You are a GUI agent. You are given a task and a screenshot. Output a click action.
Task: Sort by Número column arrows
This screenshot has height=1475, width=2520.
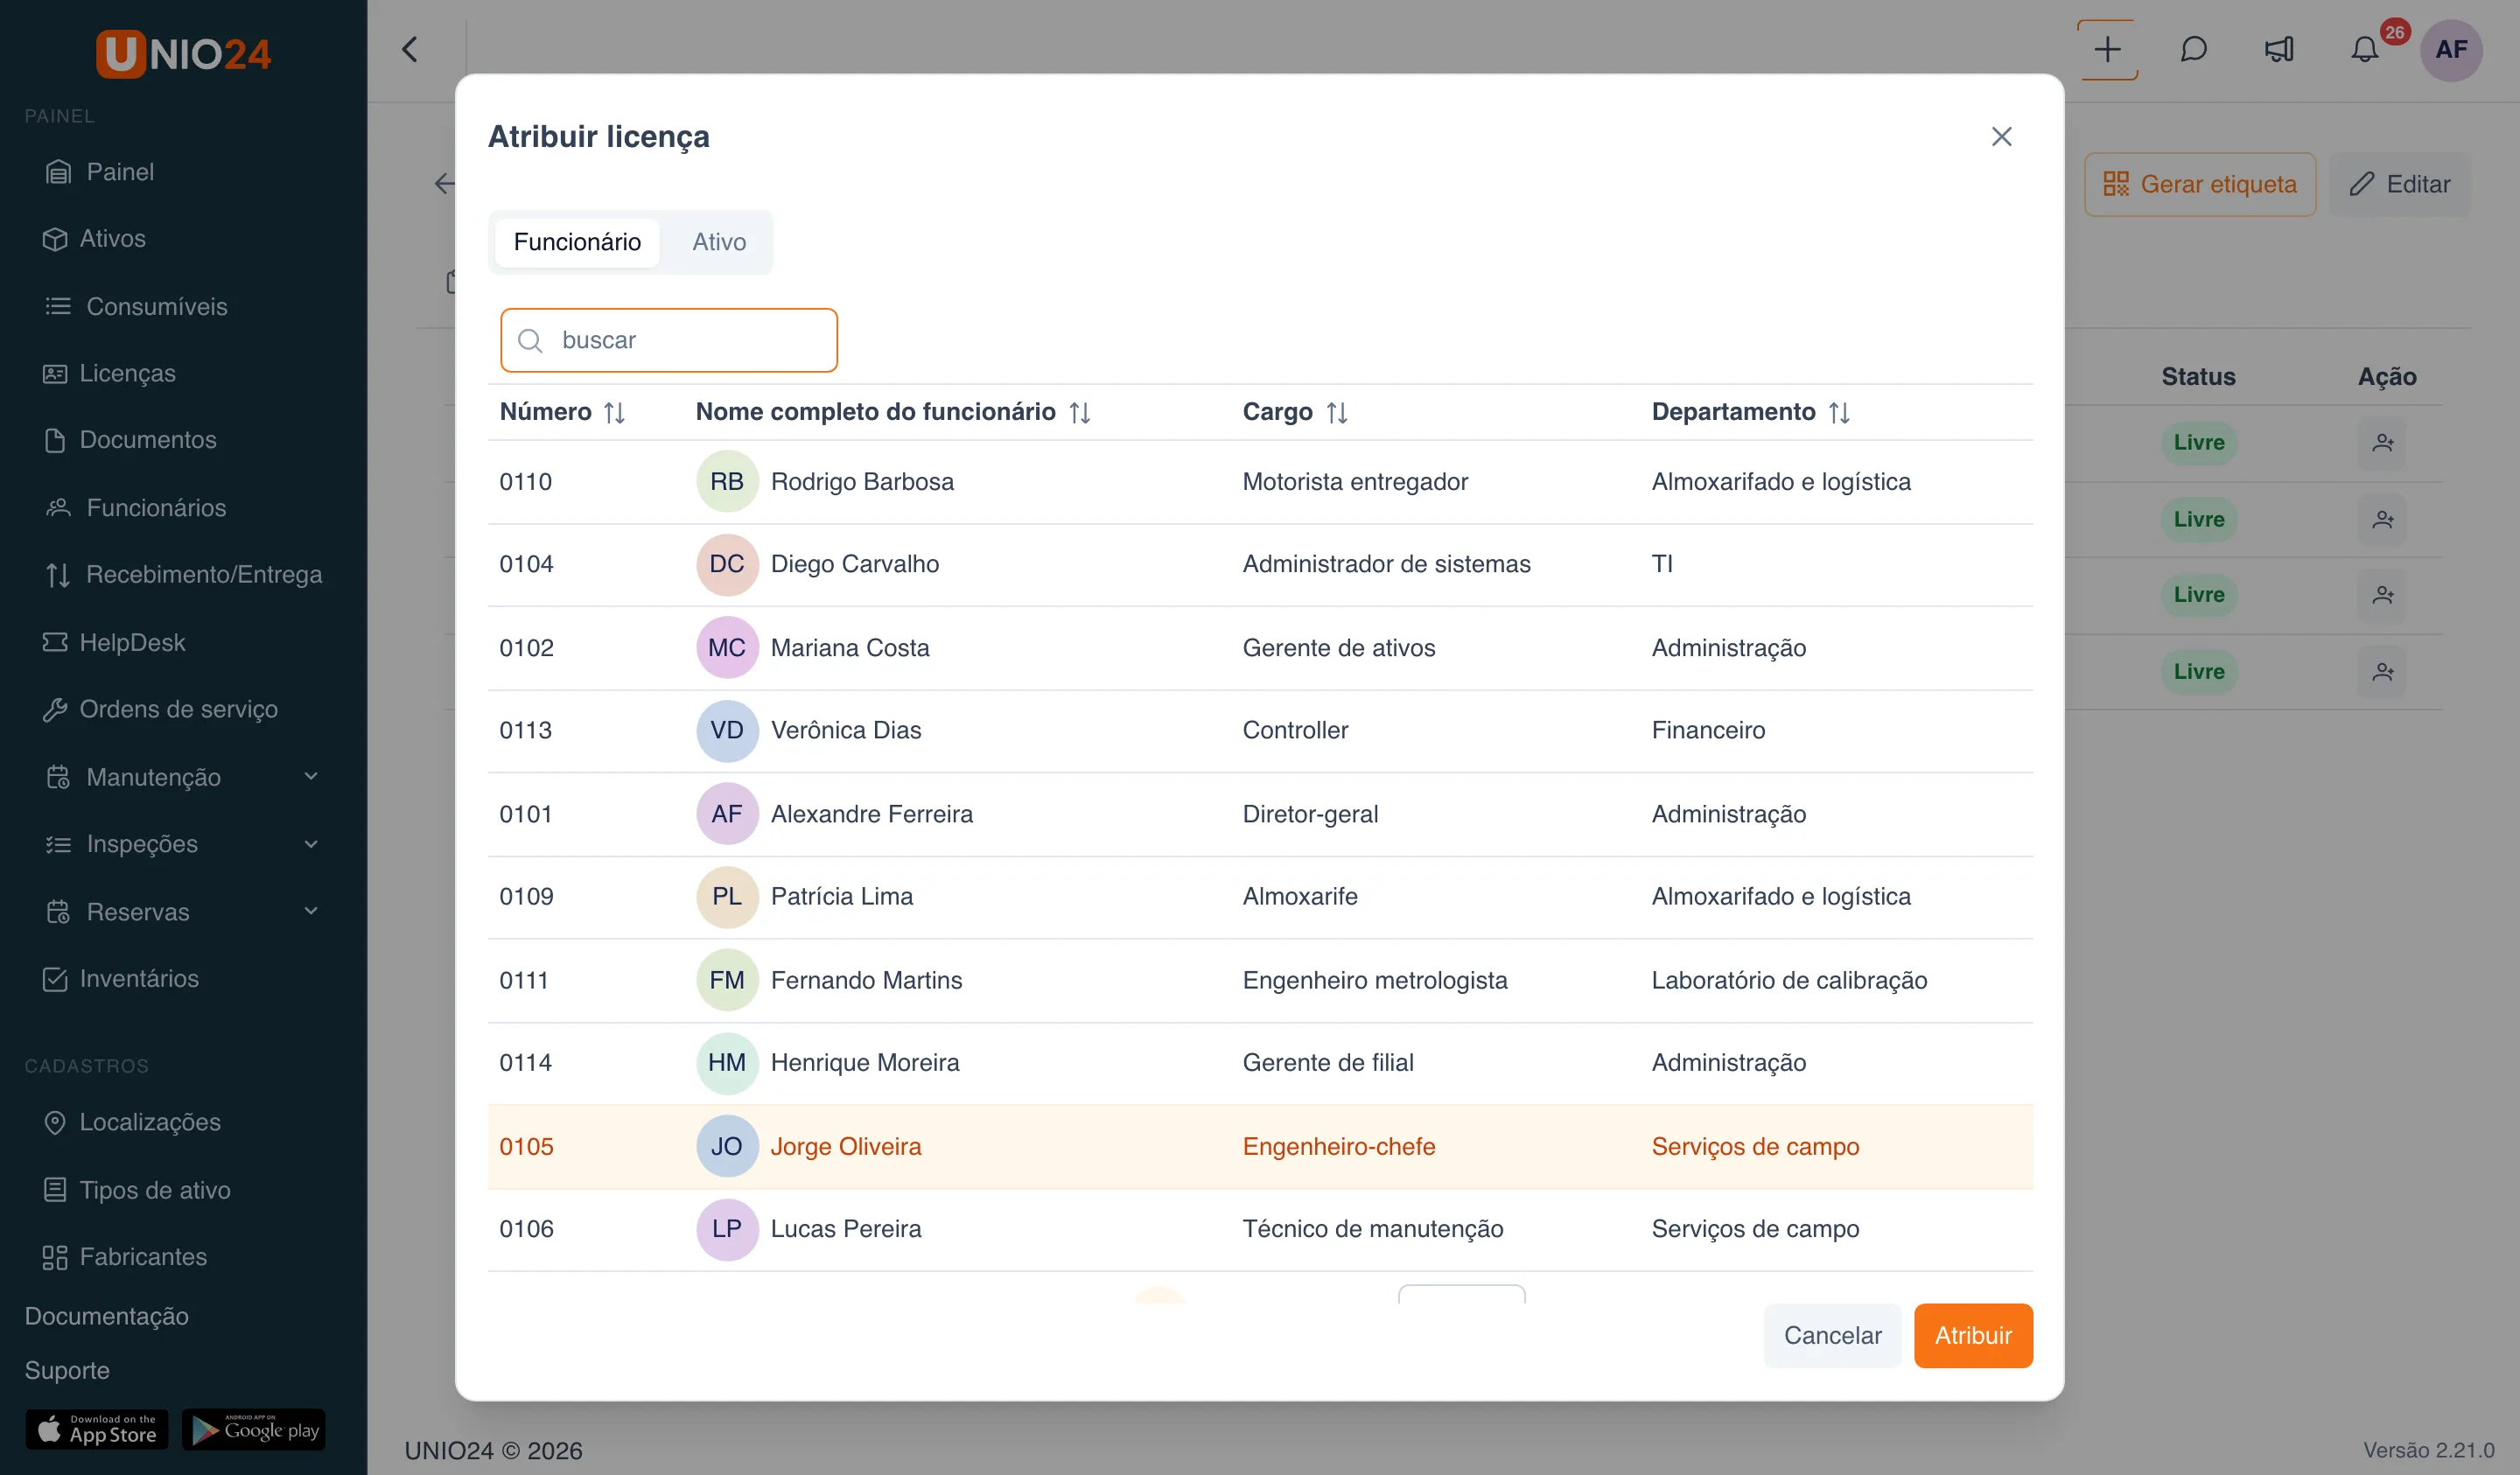point(614,412)
